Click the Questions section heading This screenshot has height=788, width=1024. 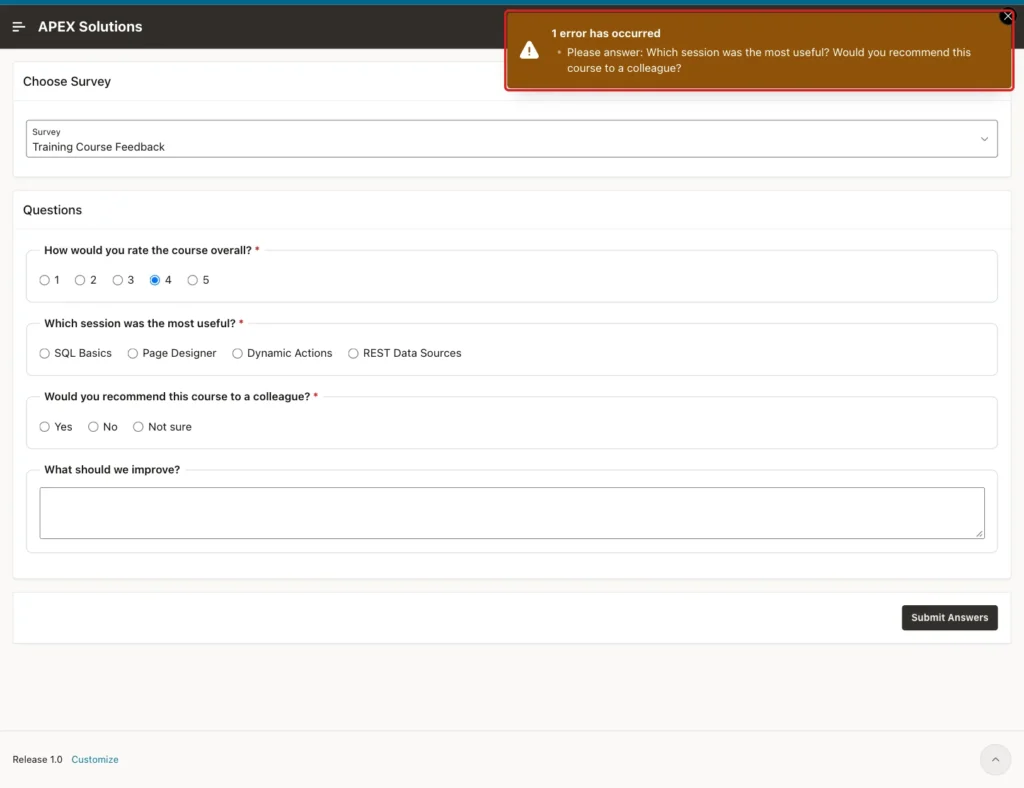coord(52,210)
